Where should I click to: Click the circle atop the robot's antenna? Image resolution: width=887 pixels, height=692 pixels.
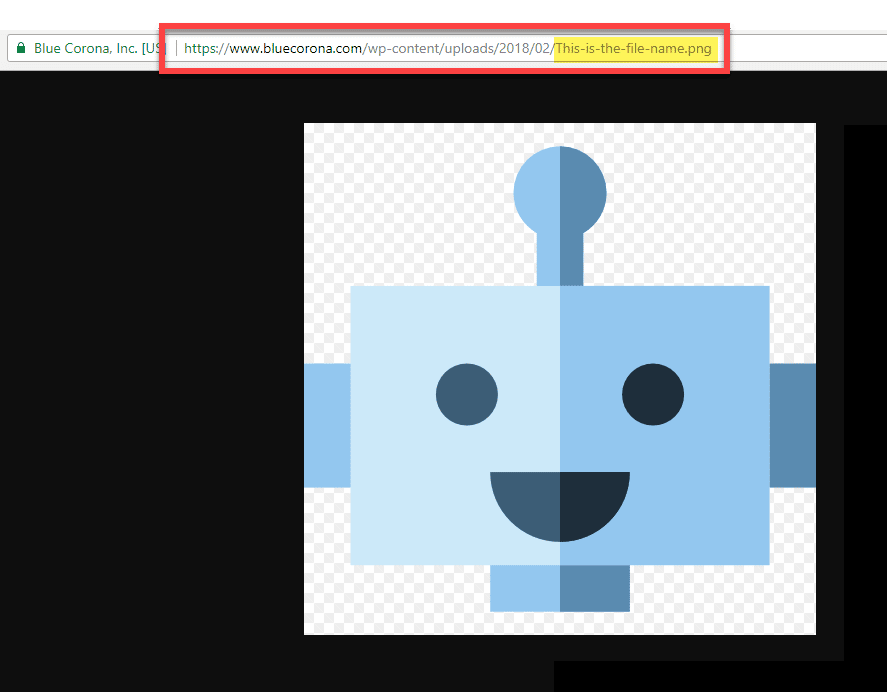(560, 190)
